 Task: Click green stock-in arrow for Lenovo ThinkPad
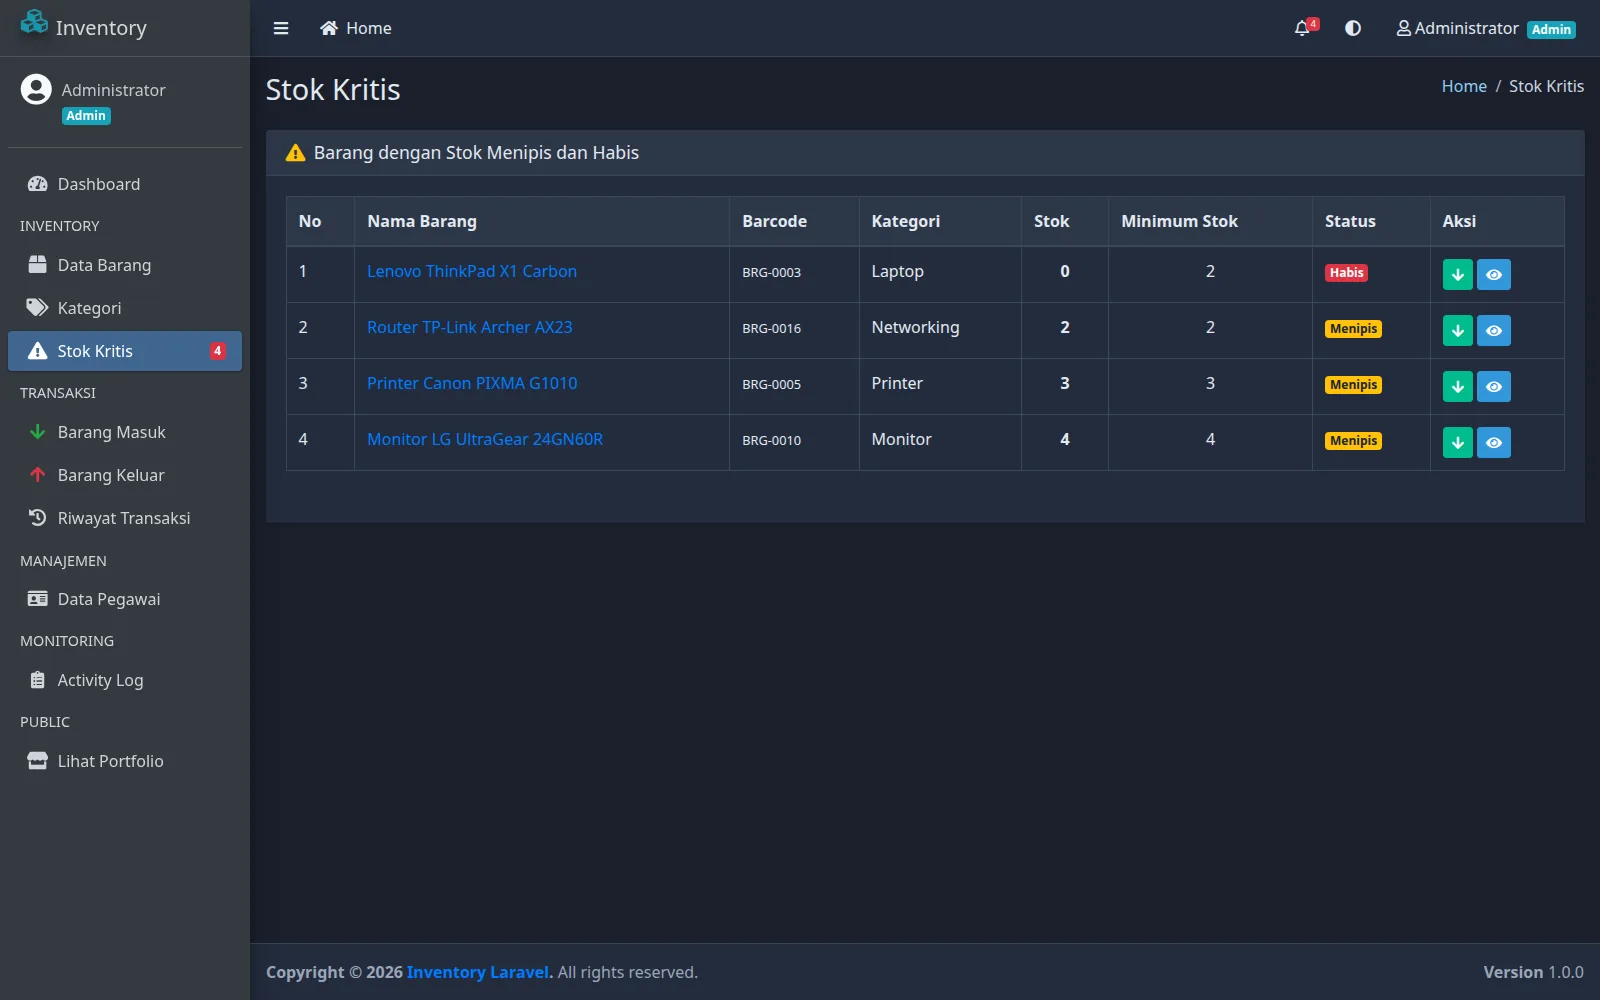coord(1458,274)
